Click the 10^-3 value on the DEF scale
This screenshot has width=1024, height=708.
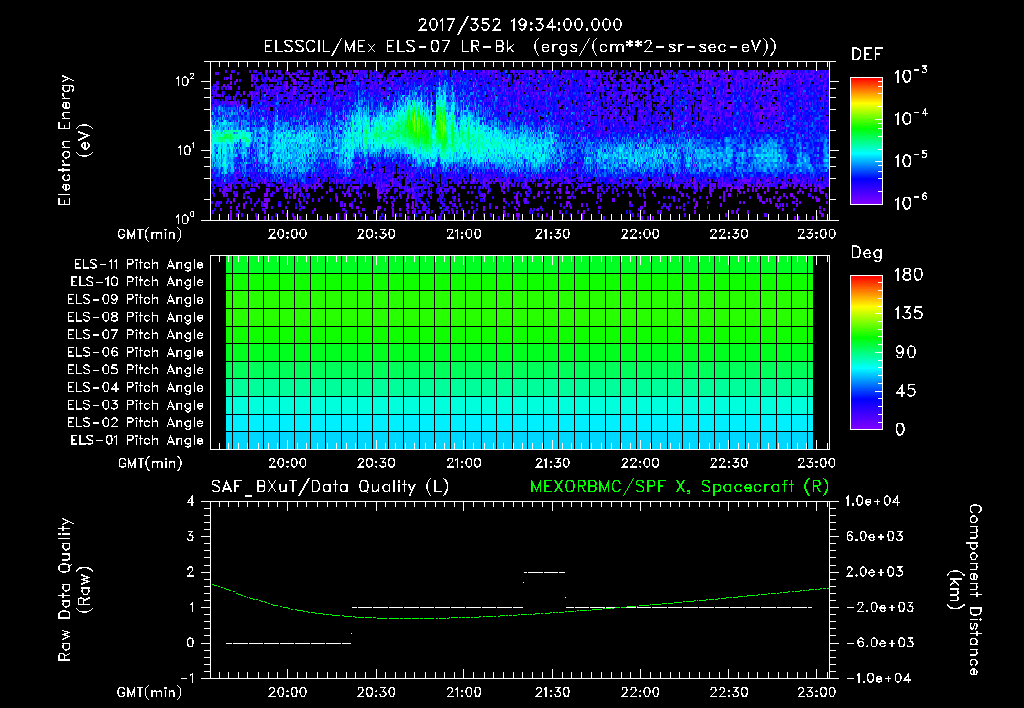click(910, 76)
